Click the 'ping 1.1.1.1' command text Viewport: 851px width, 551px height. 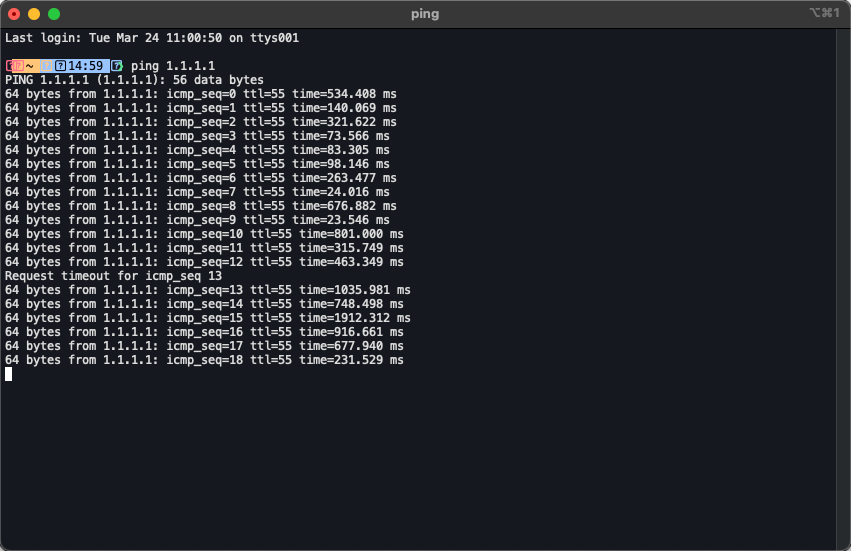pos(173,66)
